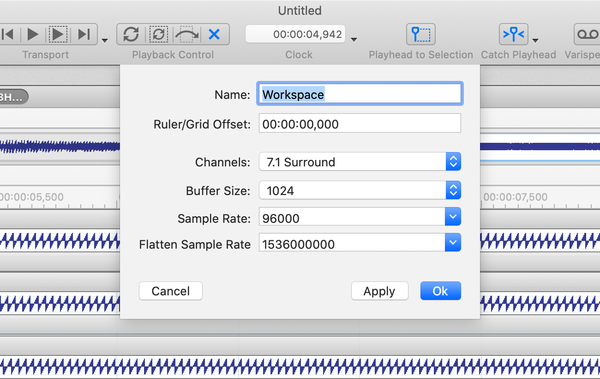
Task: Open the Channels 7.1 Surround popup
Action: pos(360,162)
